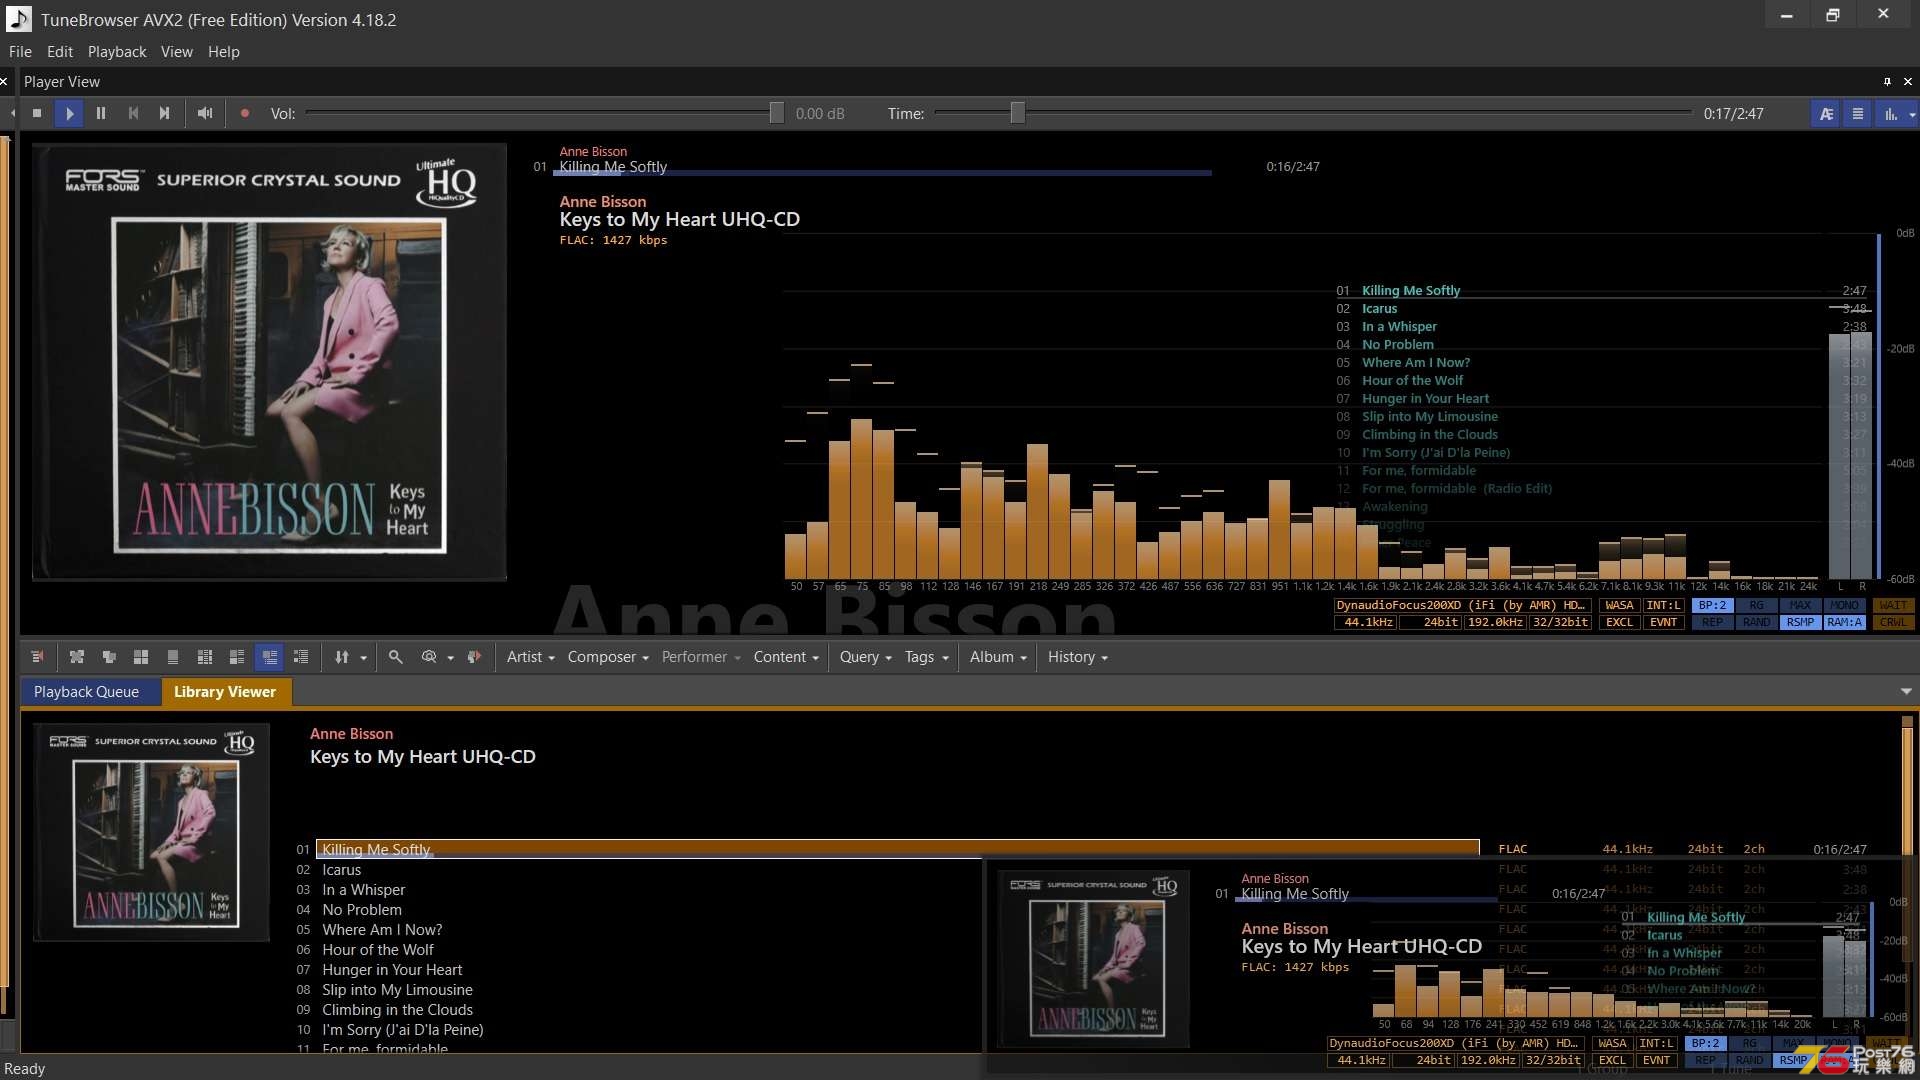The height and width of the screenshot is (1080, 1920).
Task: Click the large album cover in Player View
Action: click(x=269, y=361)
